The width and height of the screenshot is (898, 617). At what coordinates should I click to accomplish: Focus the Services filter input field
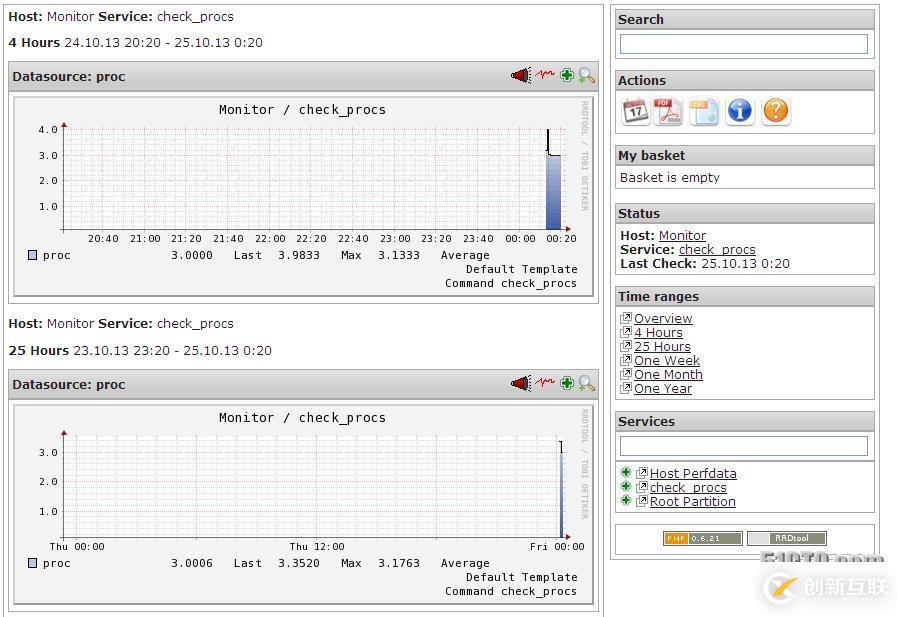pyautogui.click(x=744, y=446)
